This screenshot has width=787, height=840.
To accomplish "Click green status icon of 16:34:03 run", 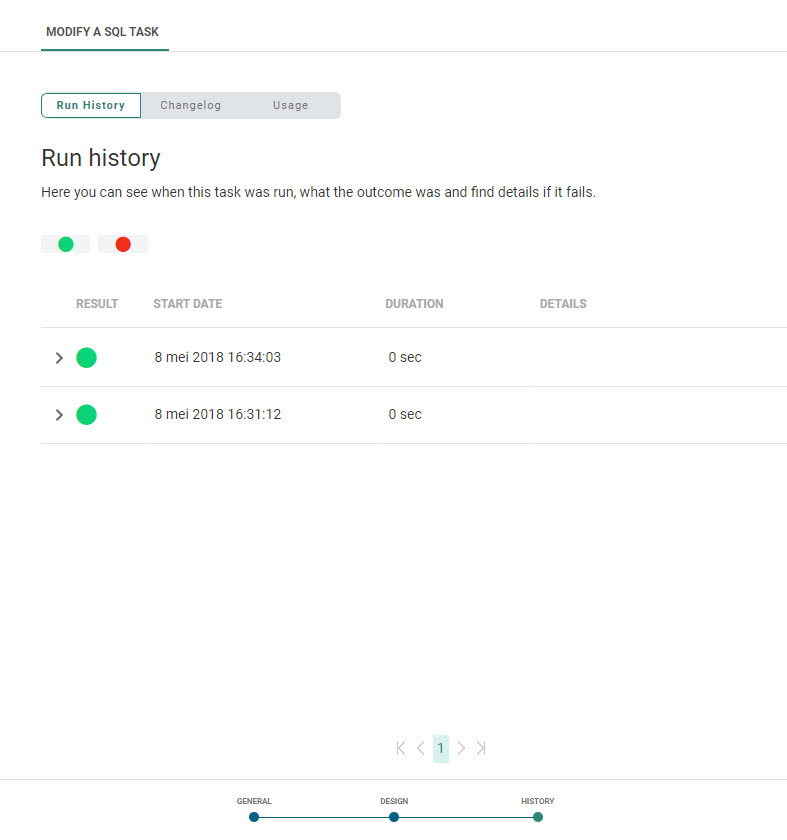I will tap(87, 357).
